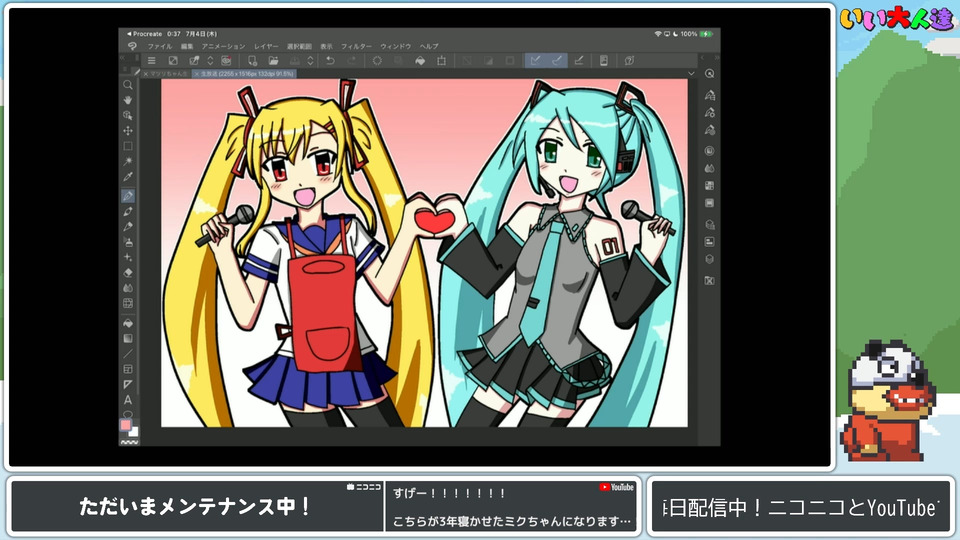
Task: Open the help question-mark icon in command bar
Action: (x=629, y=61)
